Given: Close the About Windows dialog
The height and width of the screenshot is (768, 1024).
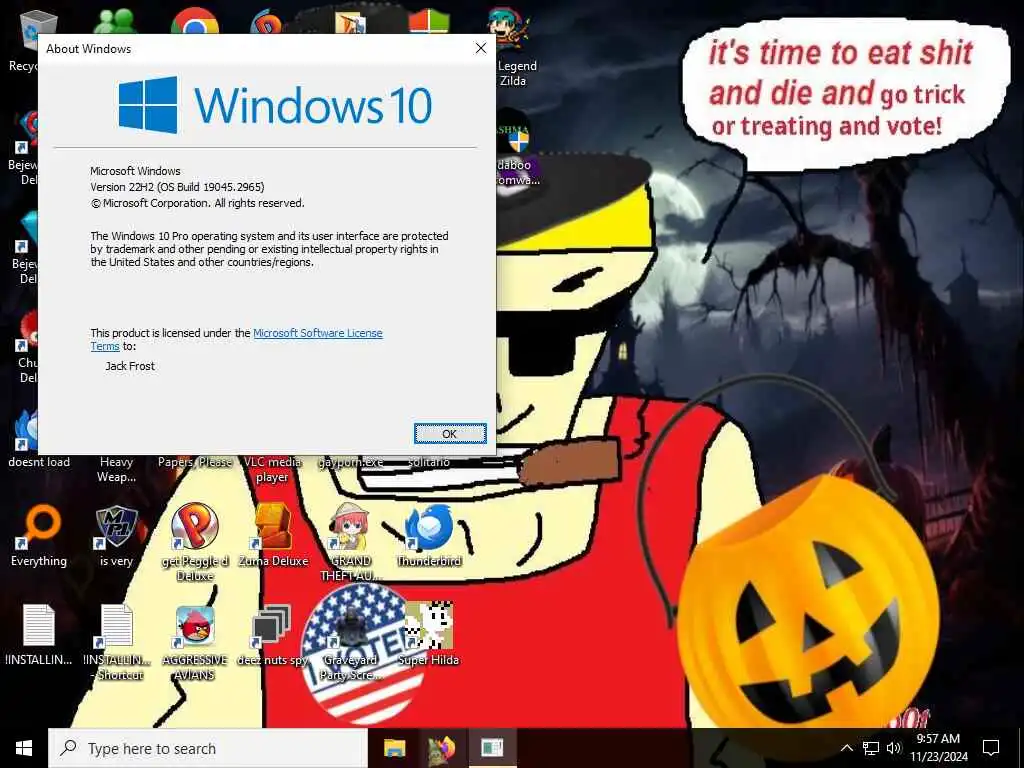Looking at the screenshot, I should point(481,48).
